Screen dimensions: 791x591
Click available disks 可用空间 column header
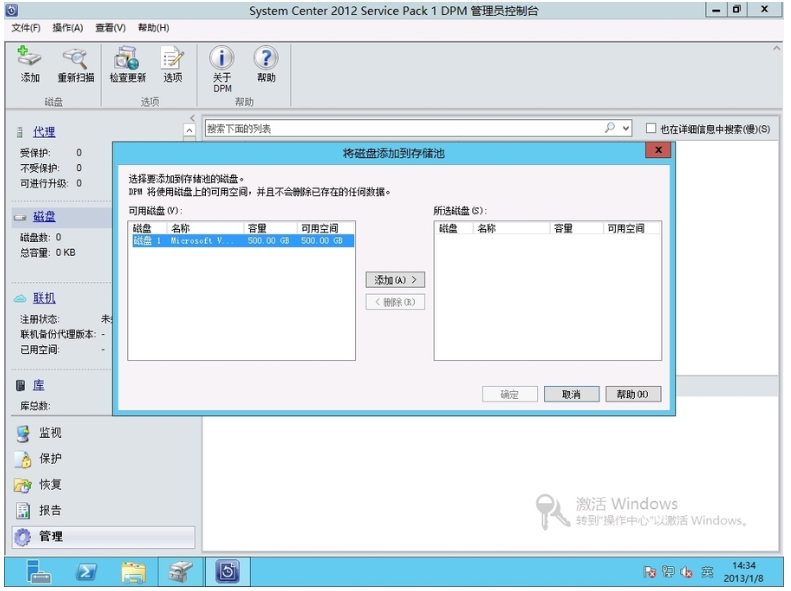tap(325, 228)
